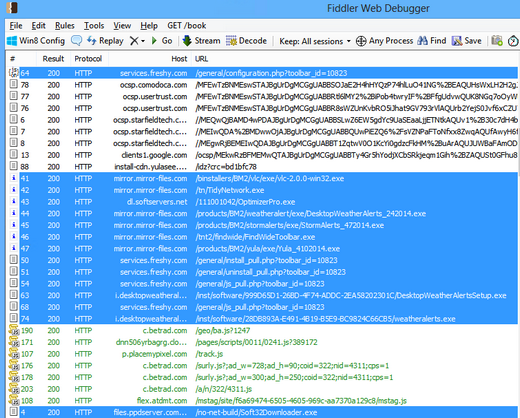Click the Go resume button
This screenshot has width=520, height=418.
point(162,41)
